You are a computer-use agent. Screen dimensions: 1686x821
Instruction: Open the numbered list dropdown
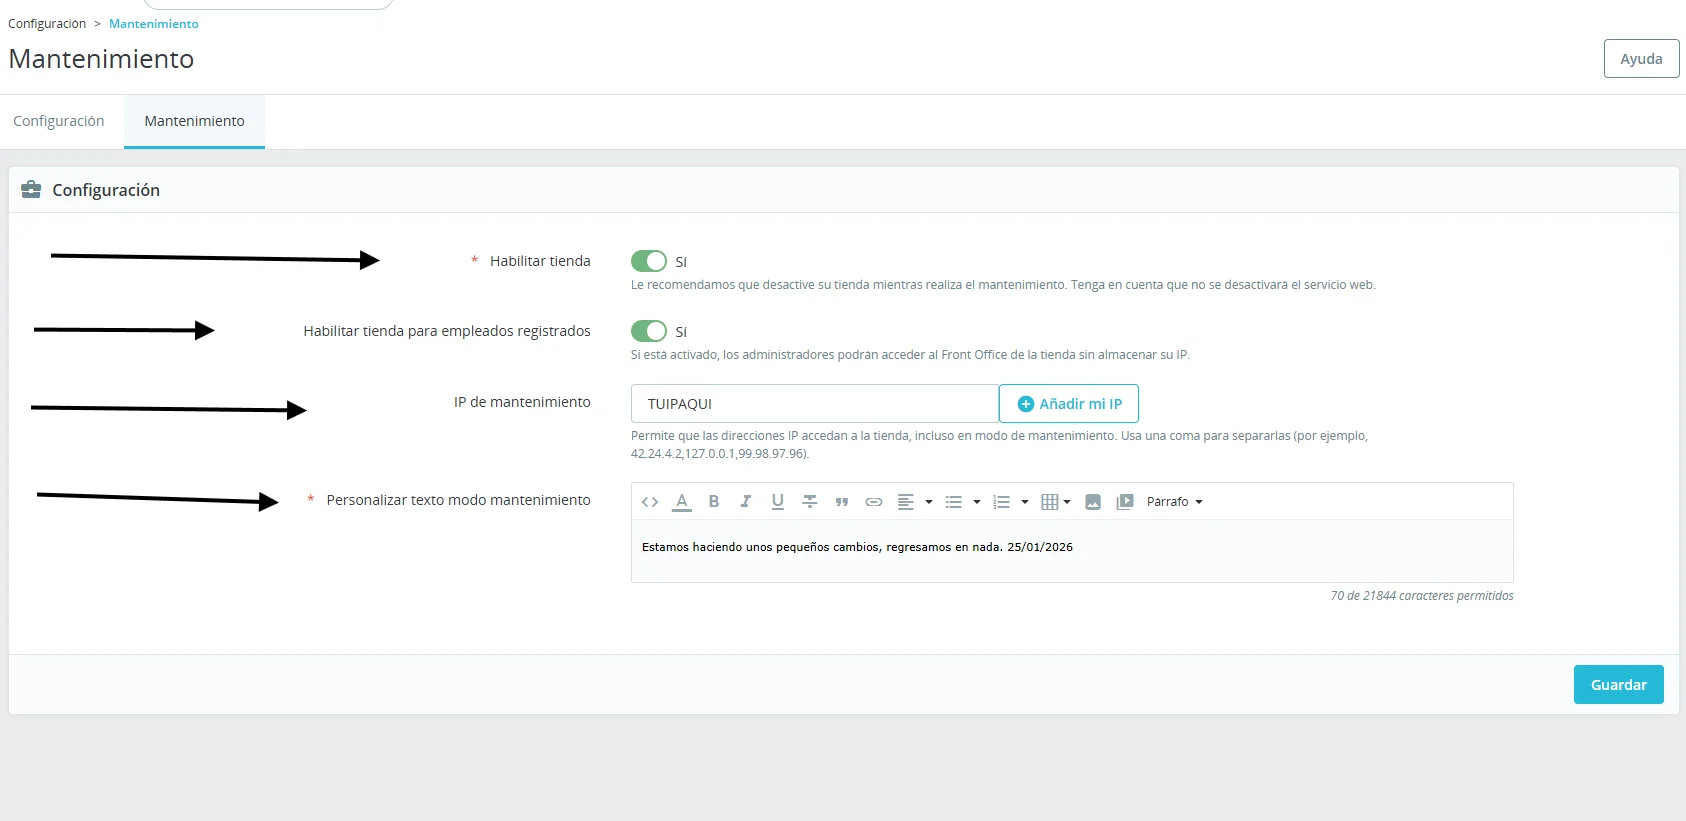pyautogui.click(x=1010, y=502)
